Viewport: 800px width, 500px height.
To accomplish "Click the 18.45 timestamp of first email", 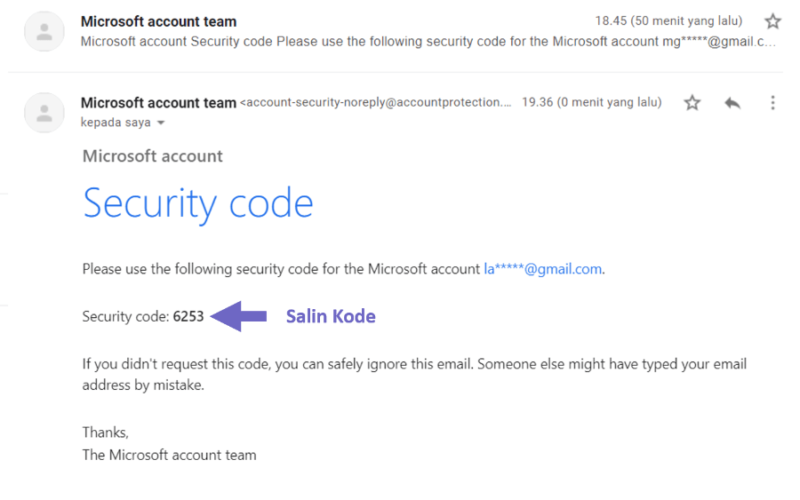I will point(668,21).
